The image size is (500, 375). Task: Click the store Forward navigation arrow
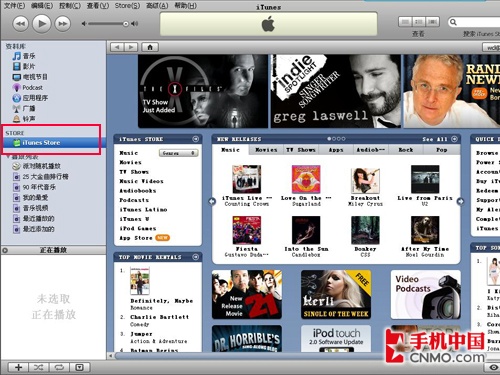(131, 47)
